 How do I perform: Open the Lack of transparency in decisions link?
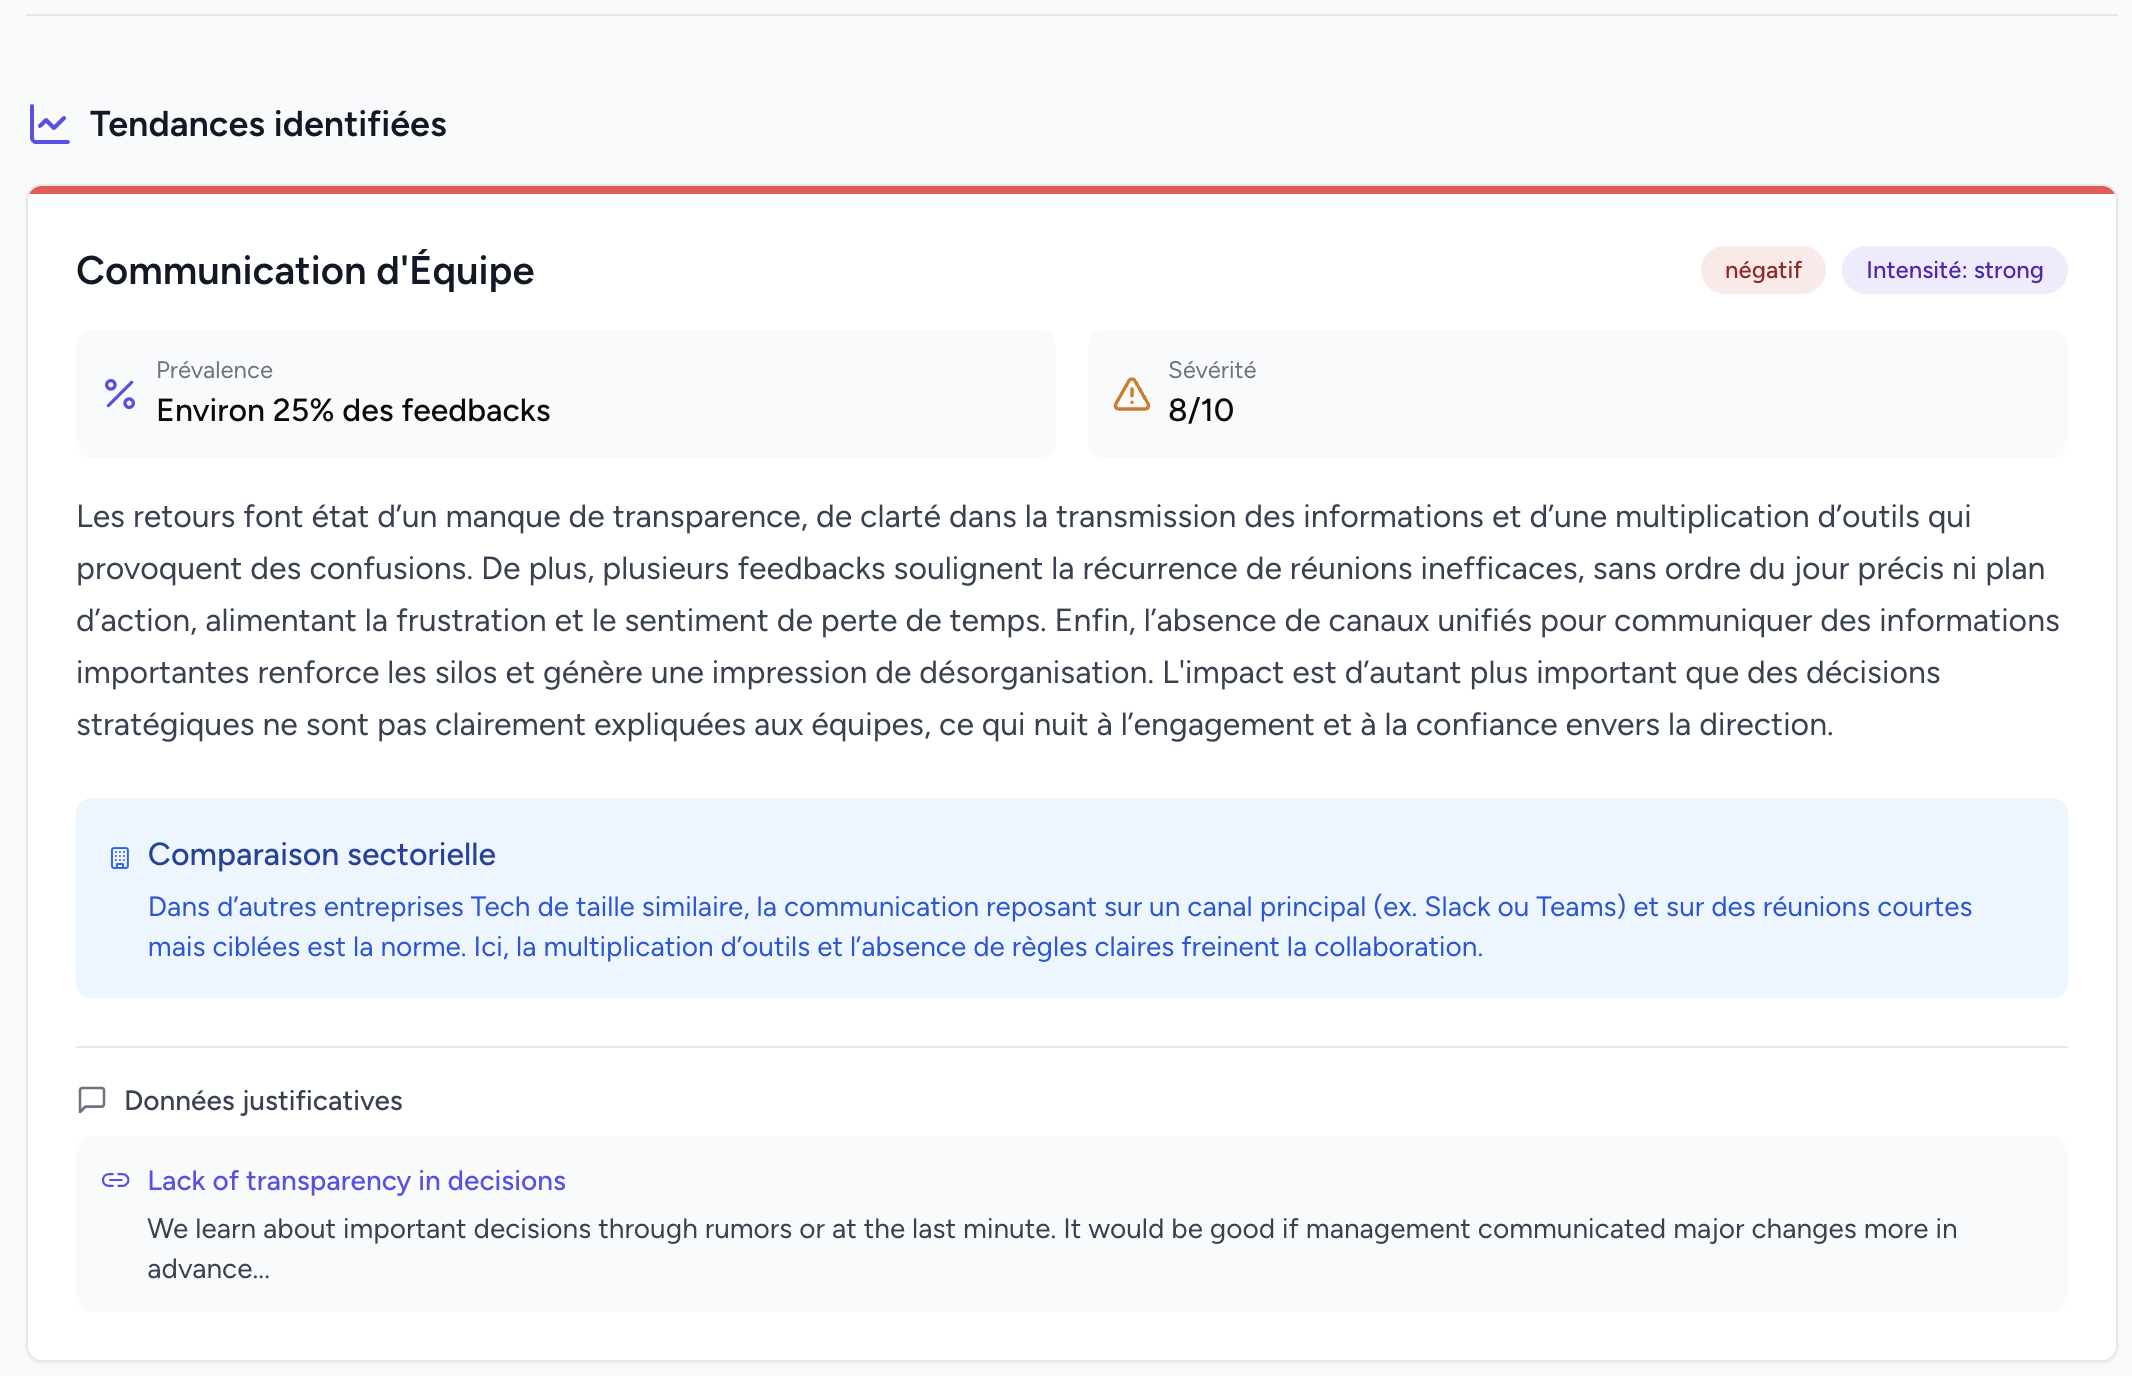pyautogui.click(x=356, y=1181)
